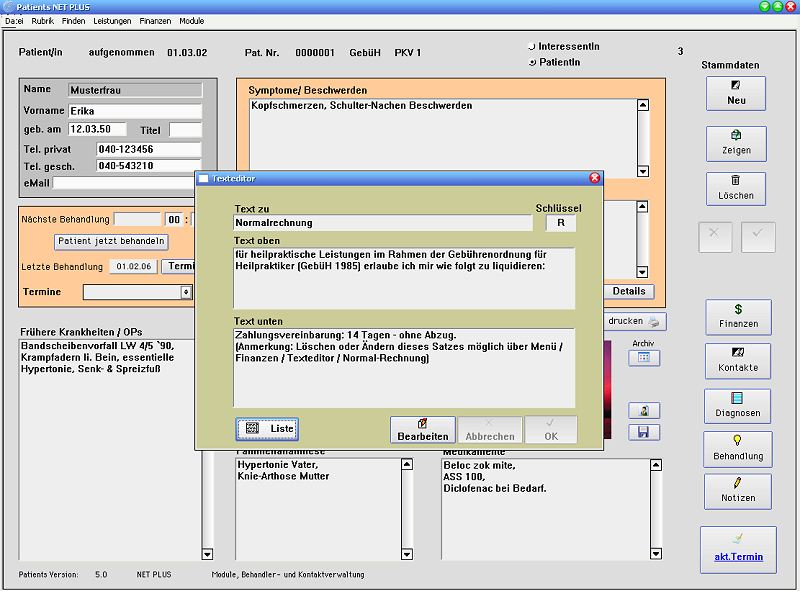Click the akt.Termin link
Screen dimensions: 800x591
coord(738,557)
